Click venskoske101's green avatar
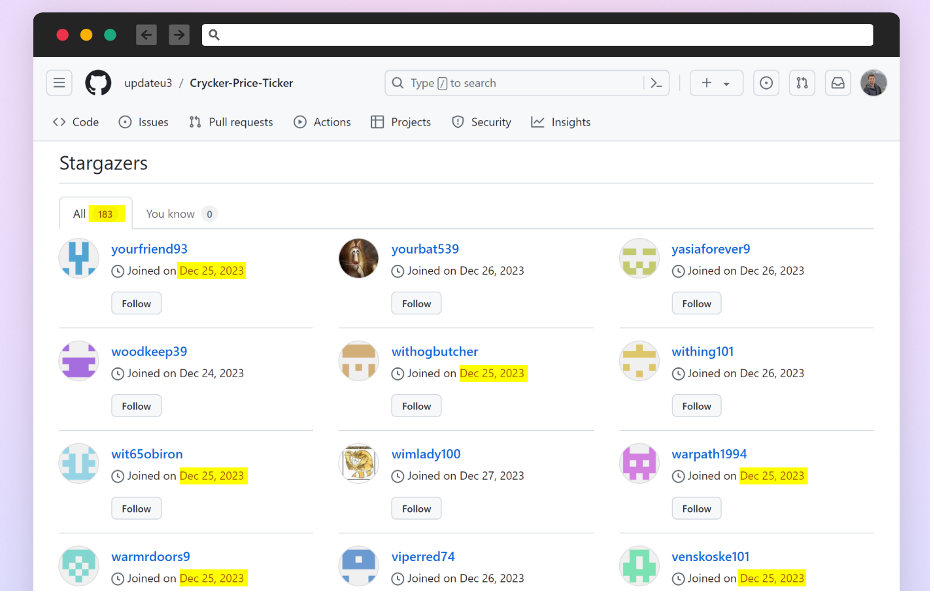 [639, 566]
